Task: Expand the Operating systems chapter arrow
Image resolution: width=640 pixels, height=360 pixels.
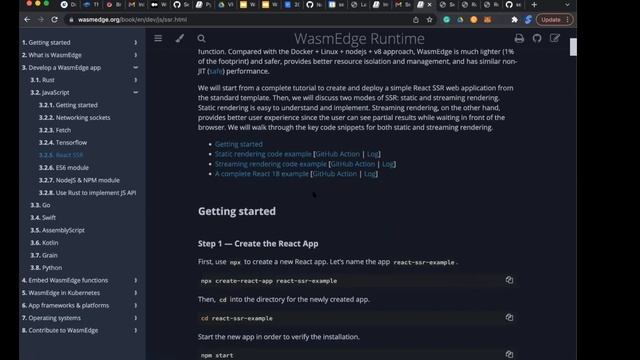Action: coord(136,318)
